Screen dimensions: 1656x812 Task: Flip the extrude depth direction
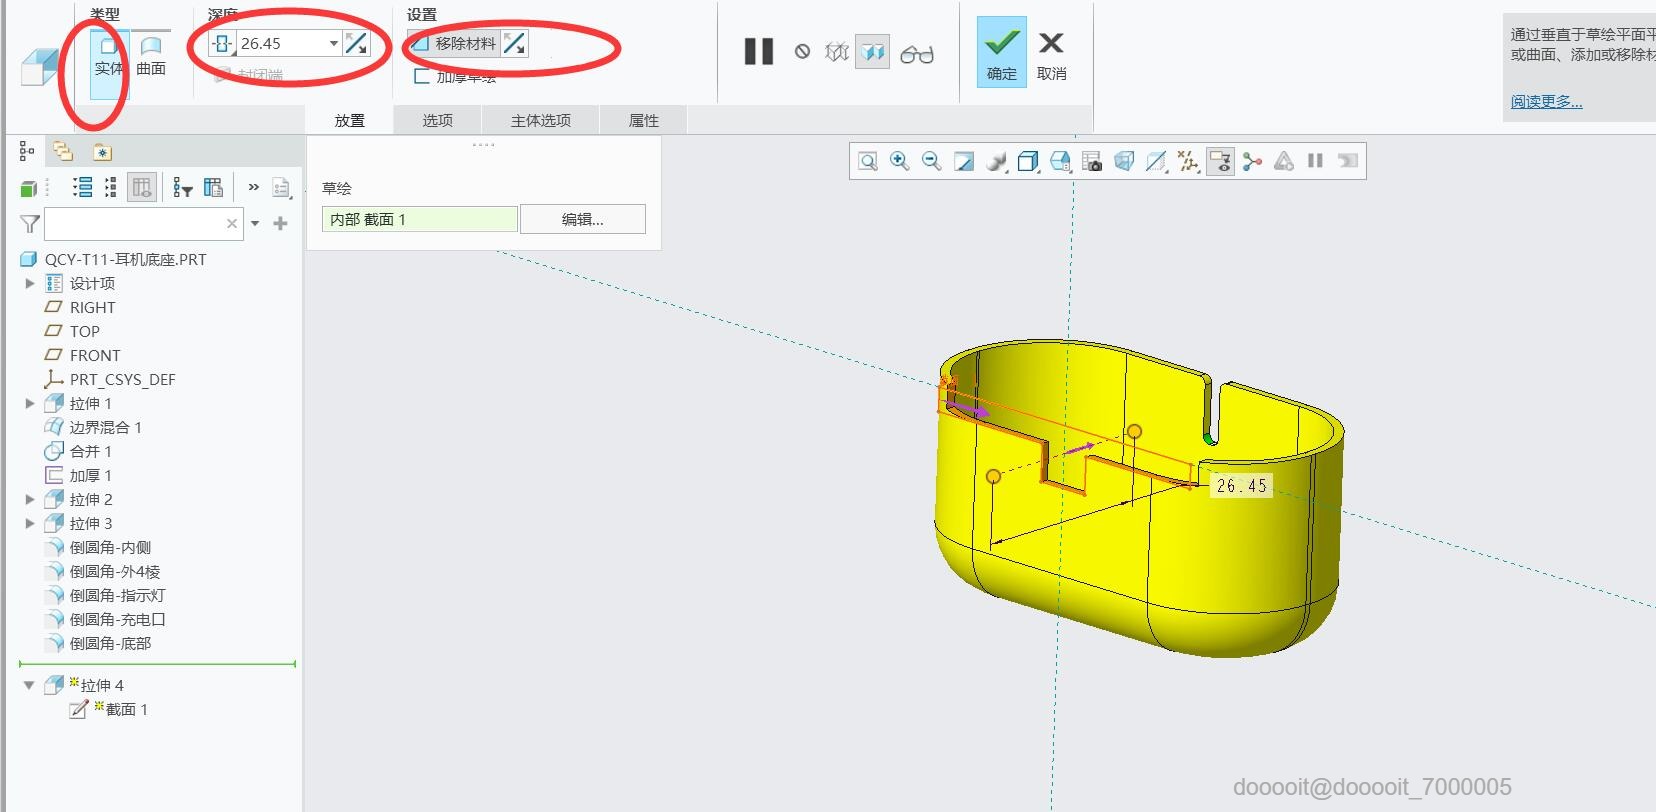[356, 44]
